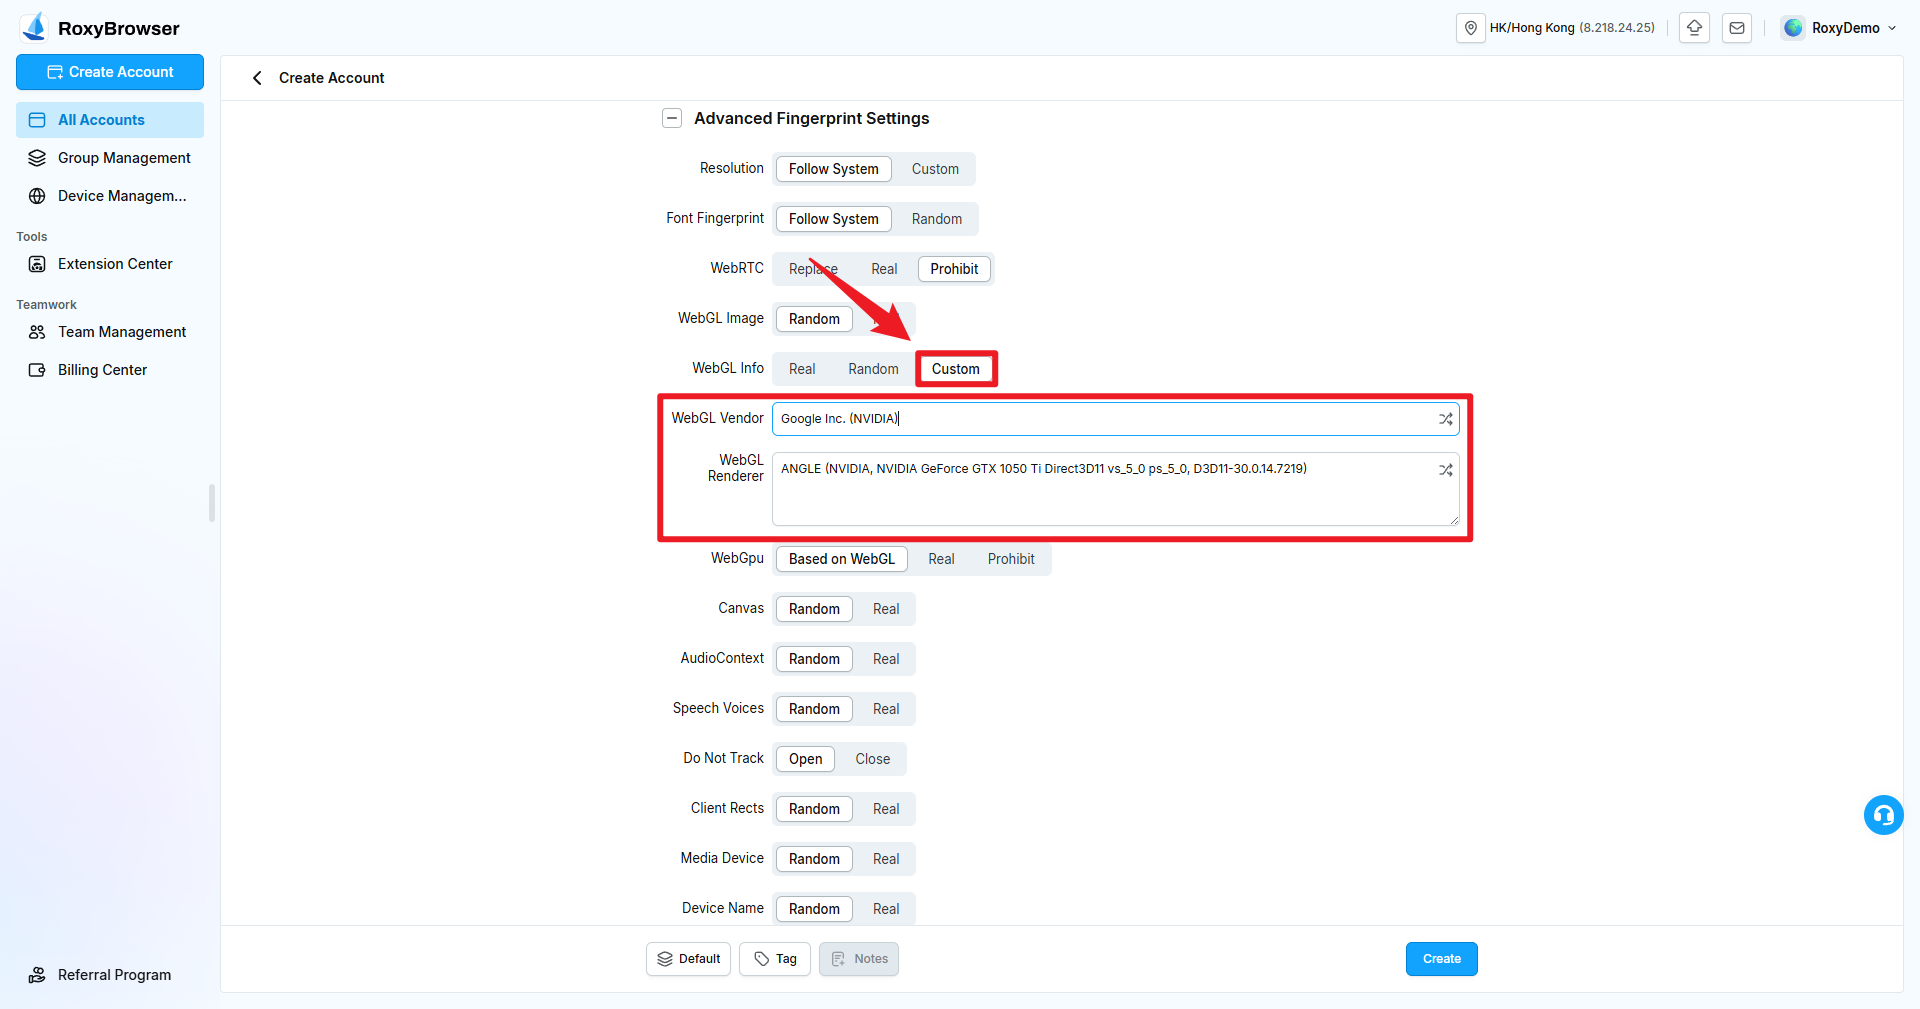Set Canvas to Real
The height and width of the screenshot is (1009, 1920).
[x=886, y=609]
